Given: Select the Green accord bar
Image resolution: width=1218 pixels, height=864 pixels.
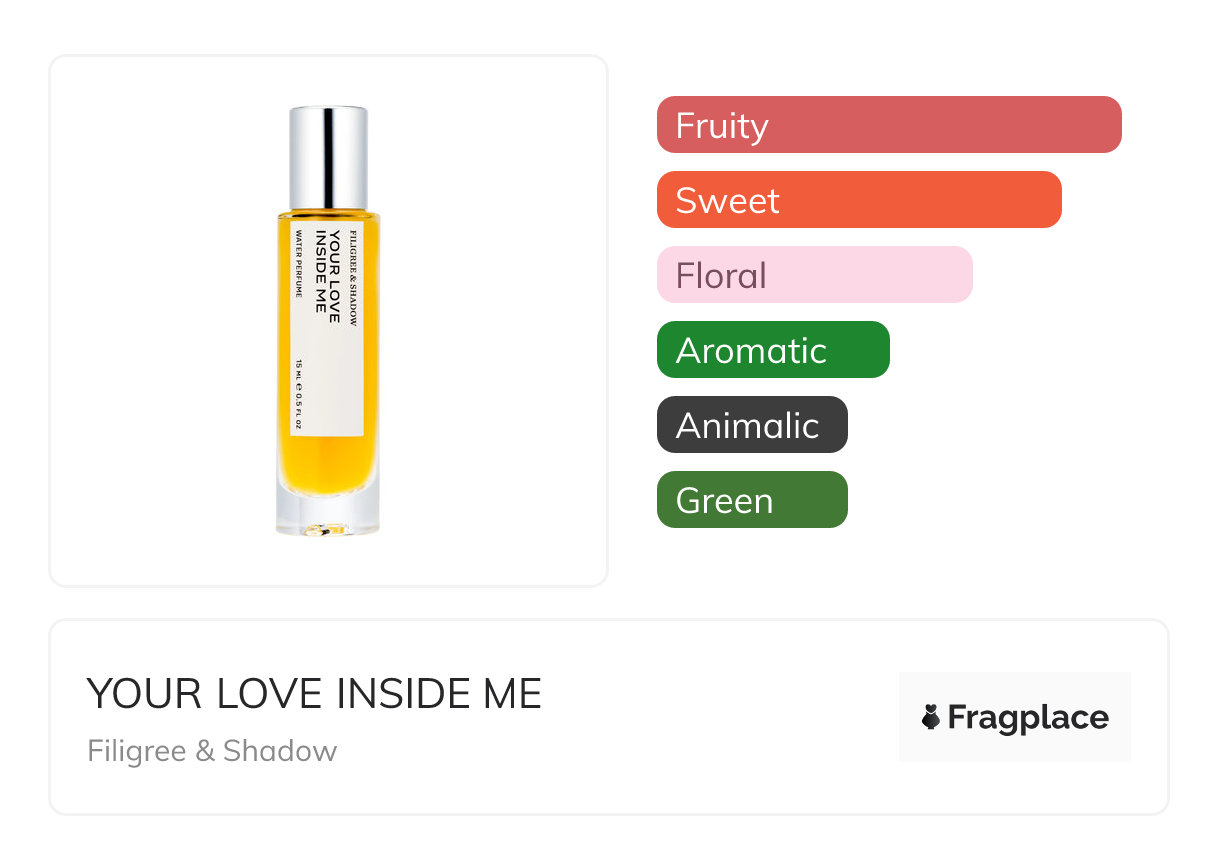Looking at the screenshot, I should pyautogui.click(x=752, y=500).
